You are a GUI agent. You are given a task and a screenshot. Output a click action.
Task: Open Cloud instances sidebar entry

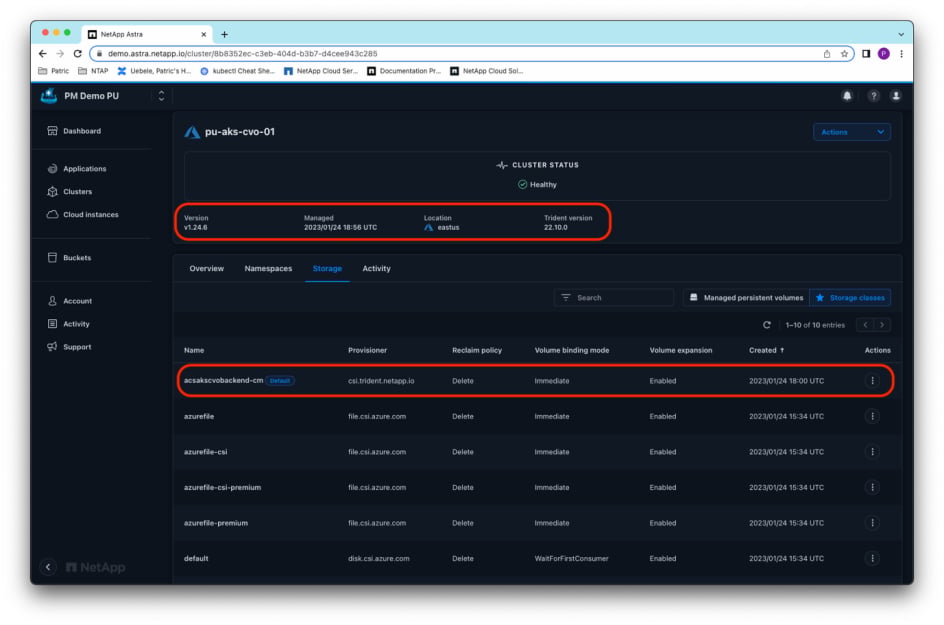82,214
